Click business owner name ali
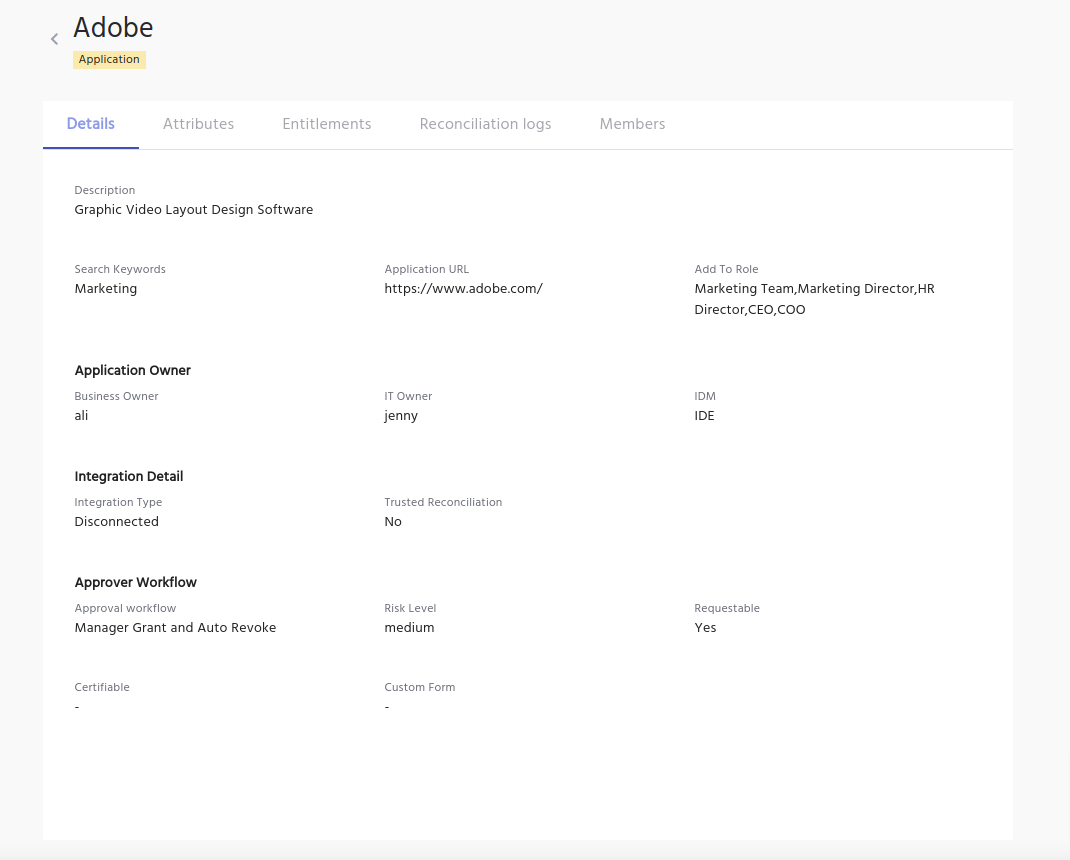 [82, 416]
